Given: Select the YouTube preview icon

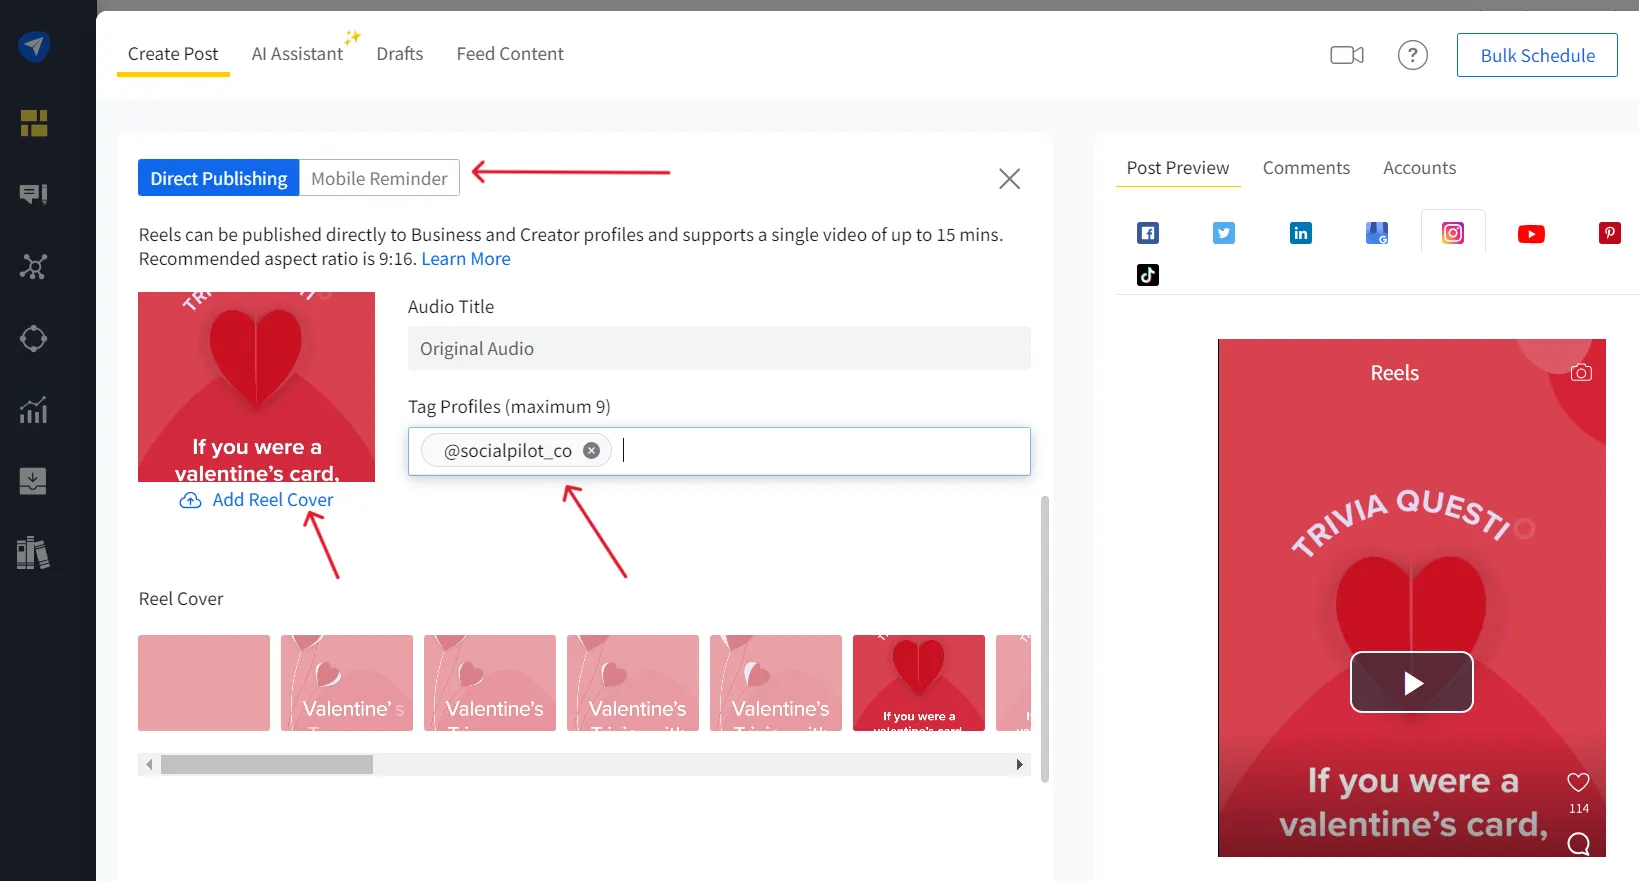Looking at the screenshot, I should coord(1531,234).
